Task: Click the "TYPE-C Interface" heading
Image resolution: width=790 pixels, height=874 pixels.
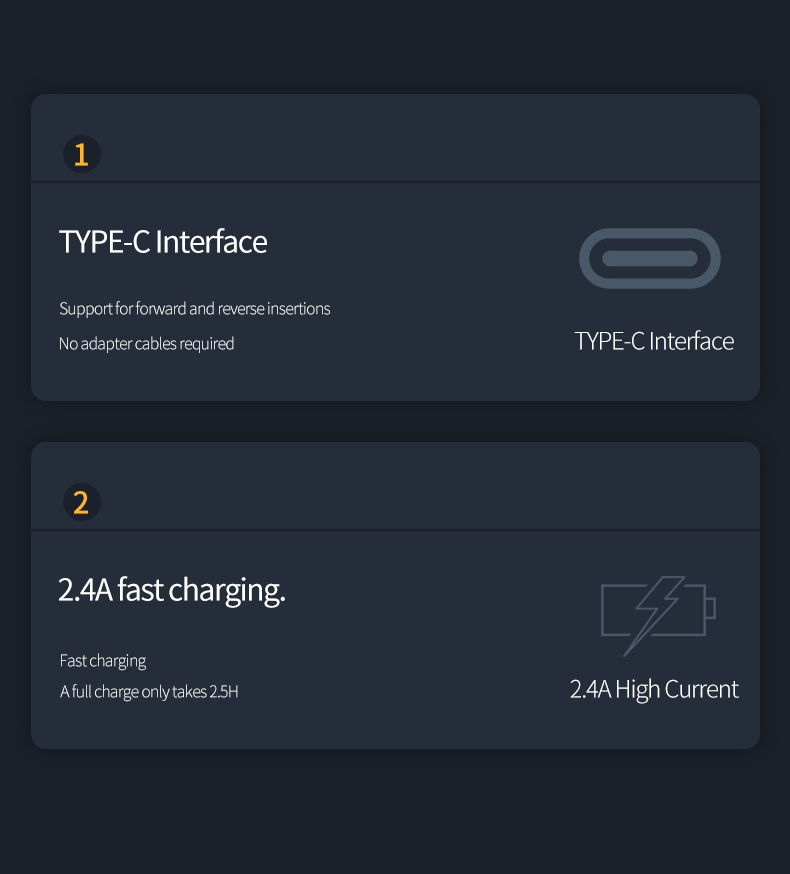Action: pyautogui.click(x=163, y=242)
